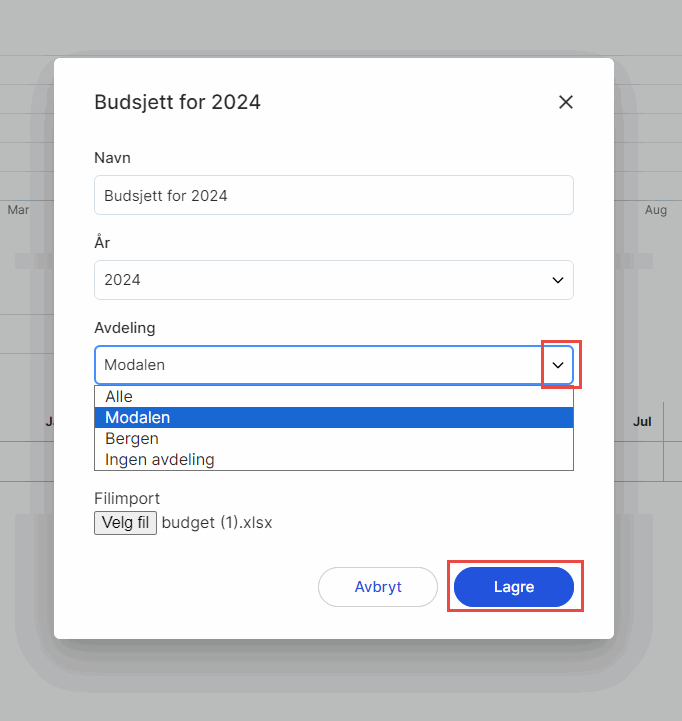Click the 'Mar' month label behind dialog
682x721 pixels.
point(18,210)
